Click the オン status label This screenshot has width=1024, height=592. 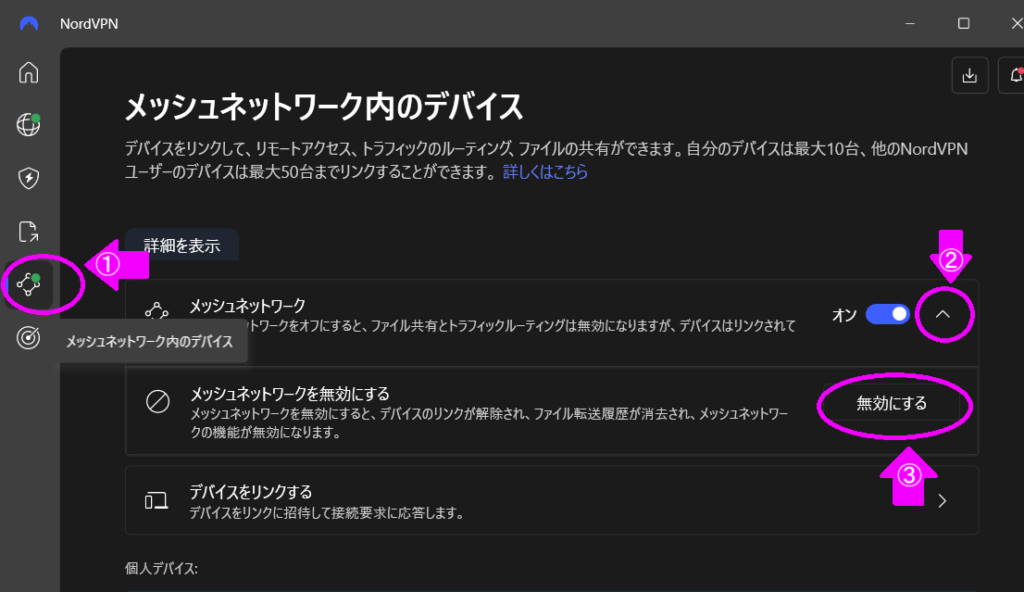coord(844,315)
